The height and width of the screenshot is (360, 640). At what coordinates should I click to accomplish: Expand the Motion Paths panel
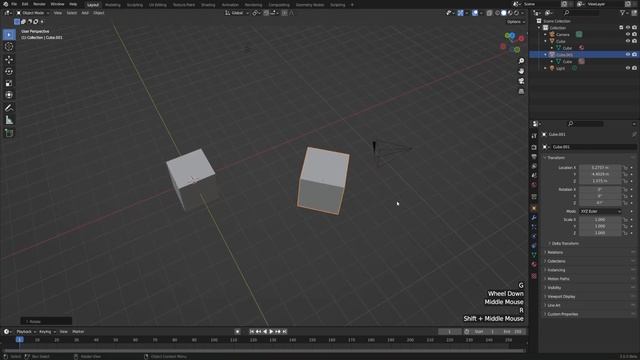point(558,279)
